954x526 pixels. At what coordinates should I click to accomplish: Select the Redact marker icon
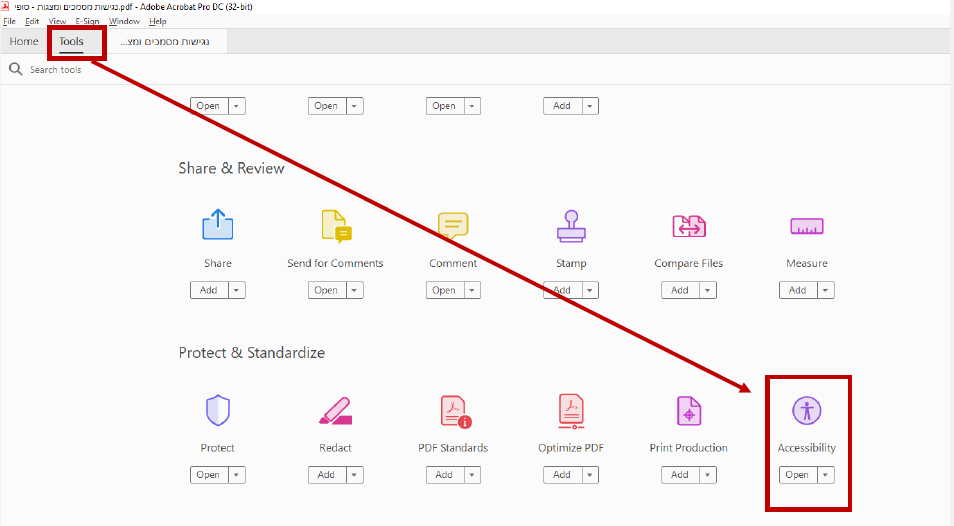coord(335,411)
